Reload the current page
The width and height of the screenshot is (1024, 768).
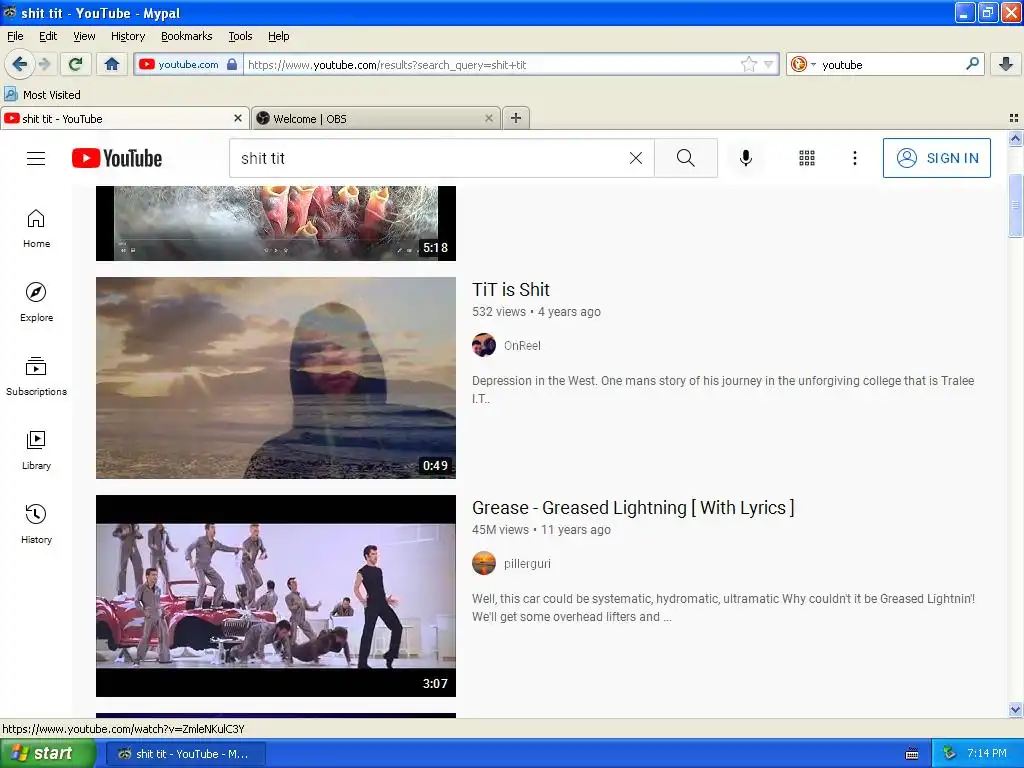click(76, 64)
